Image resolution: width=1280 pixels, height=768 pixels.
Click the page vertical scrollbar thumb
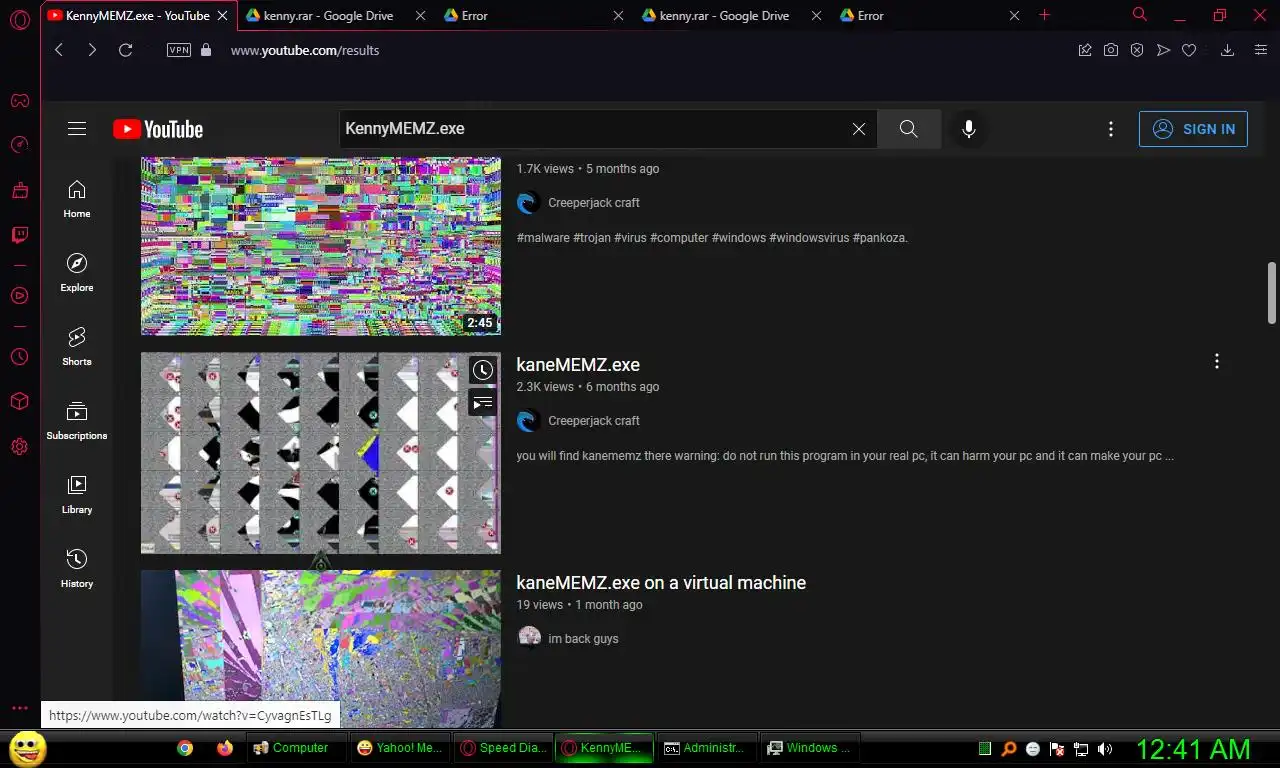tap(1272, 293)
